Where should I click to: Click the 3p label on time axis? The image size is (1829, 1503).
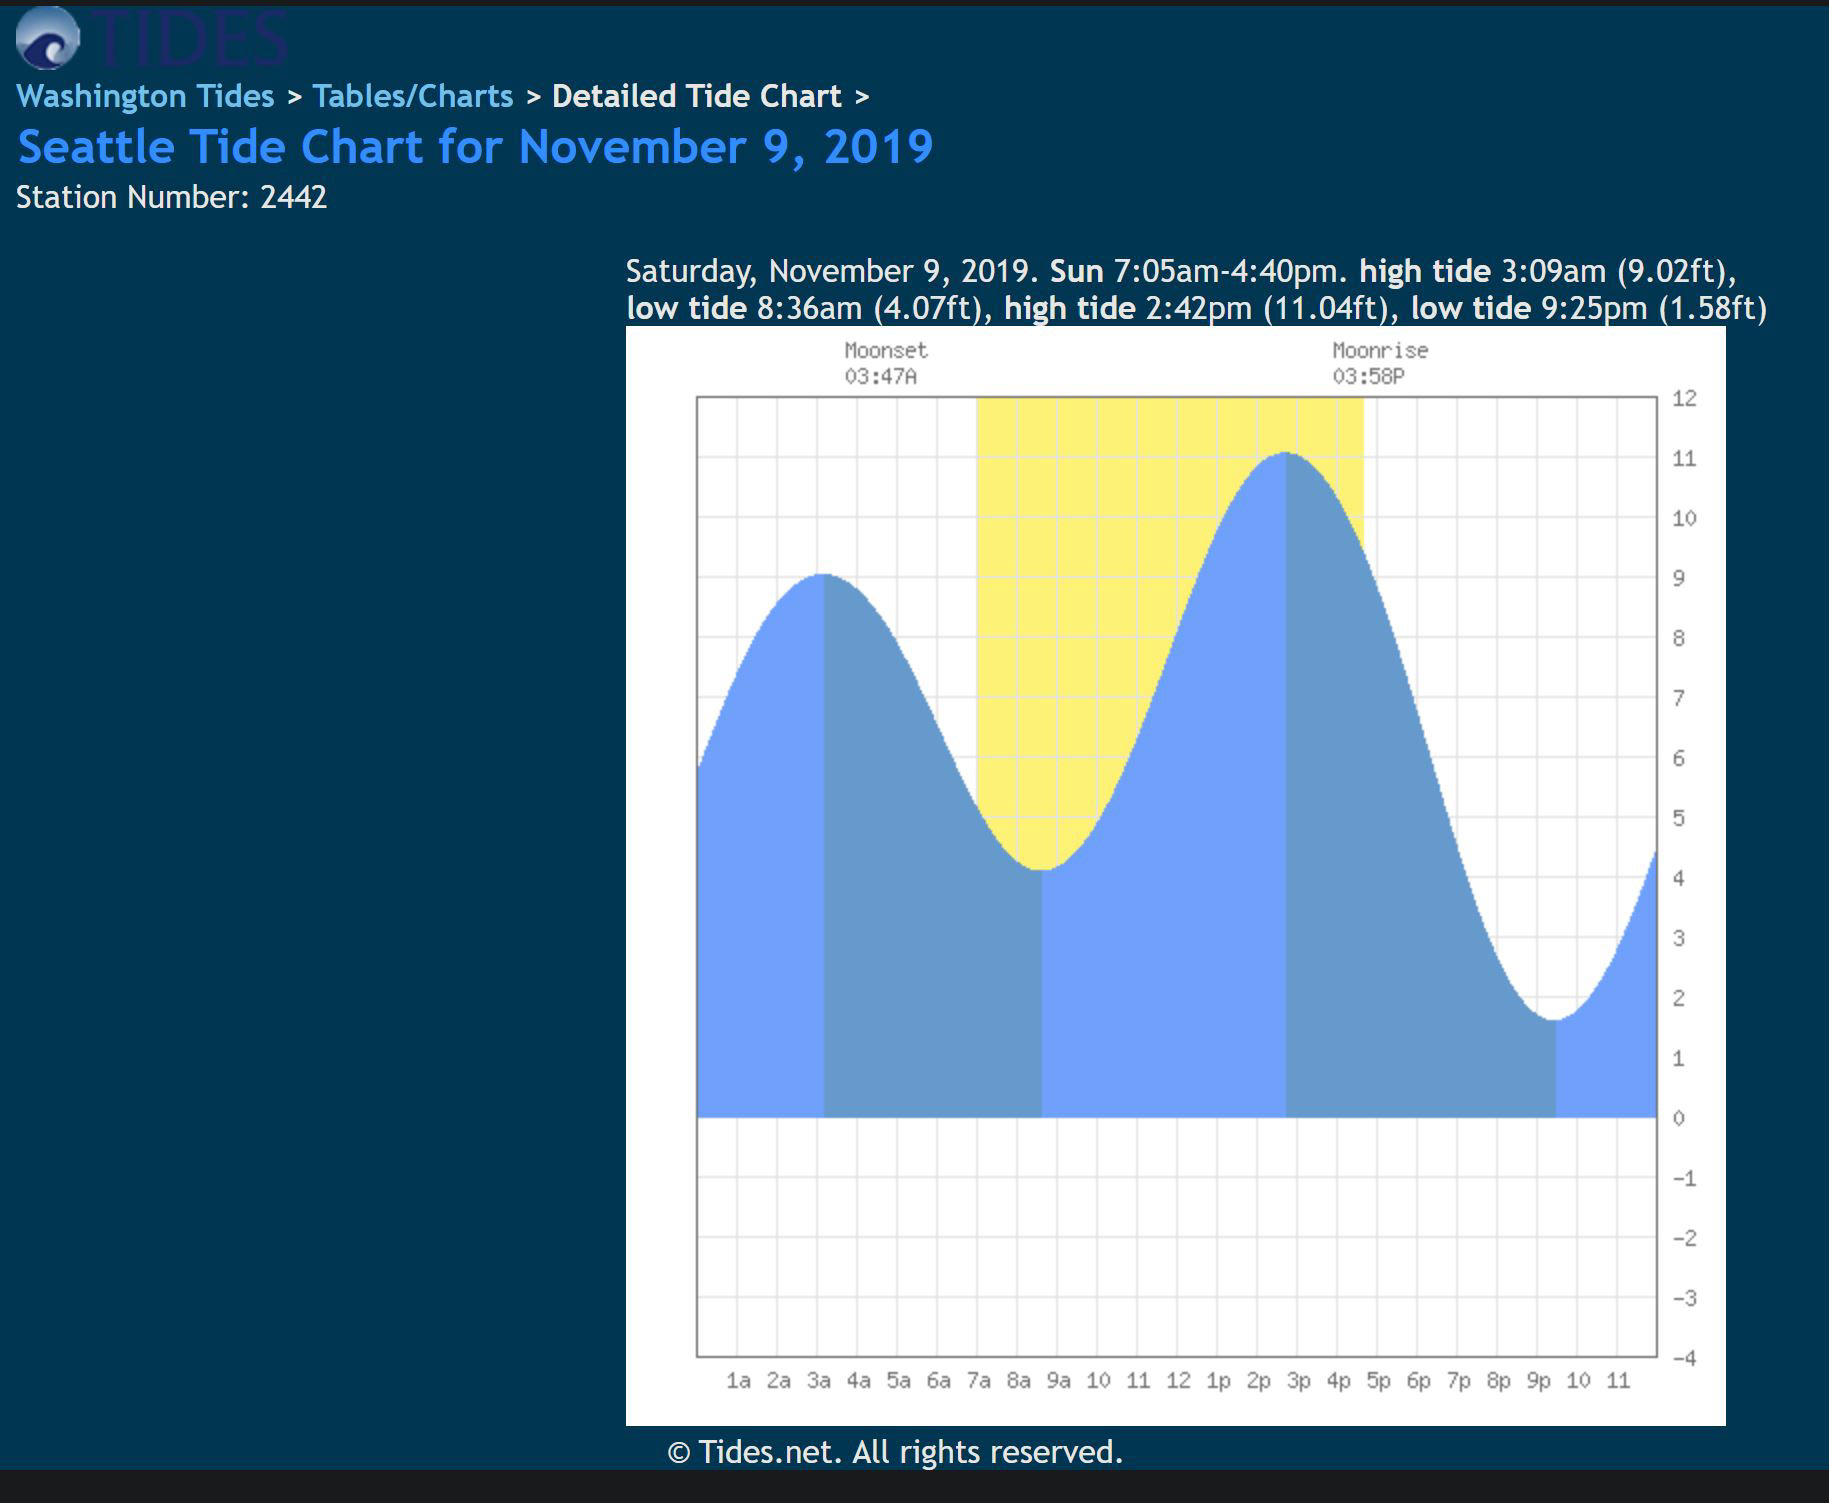(1298, 1381)
